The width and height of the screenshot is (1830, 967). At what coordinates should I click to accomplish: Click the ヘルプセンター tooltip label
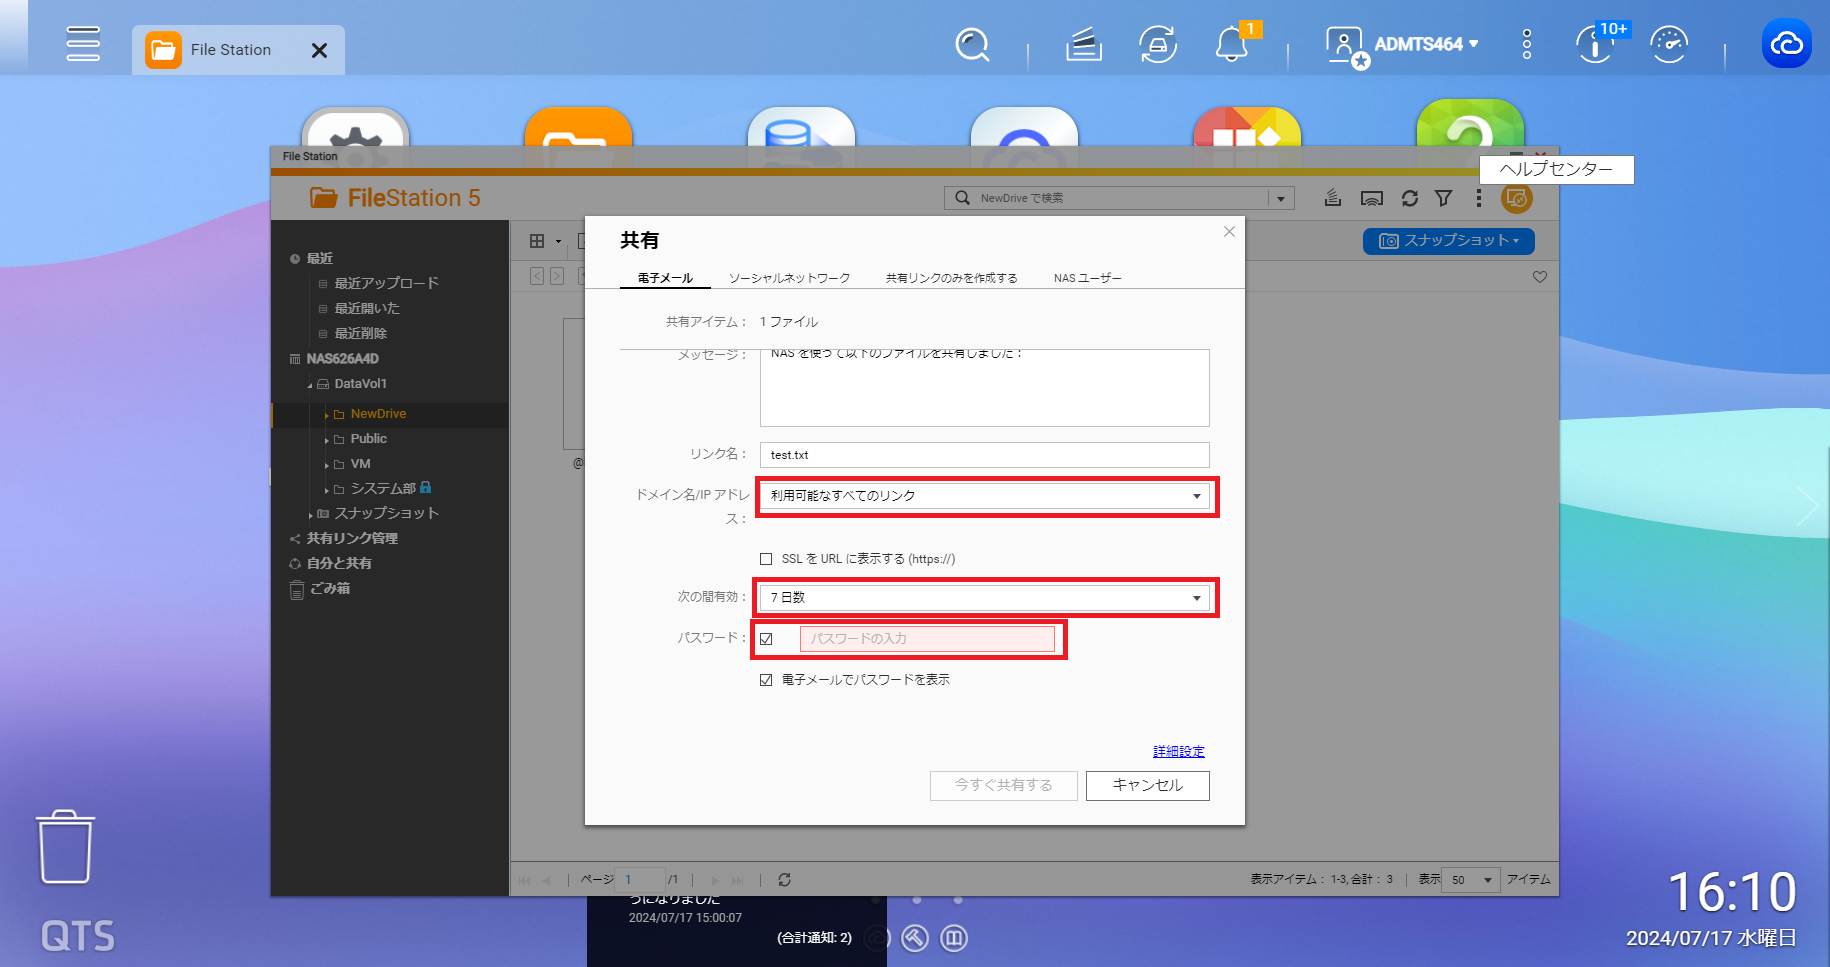tap(1556, 170)
